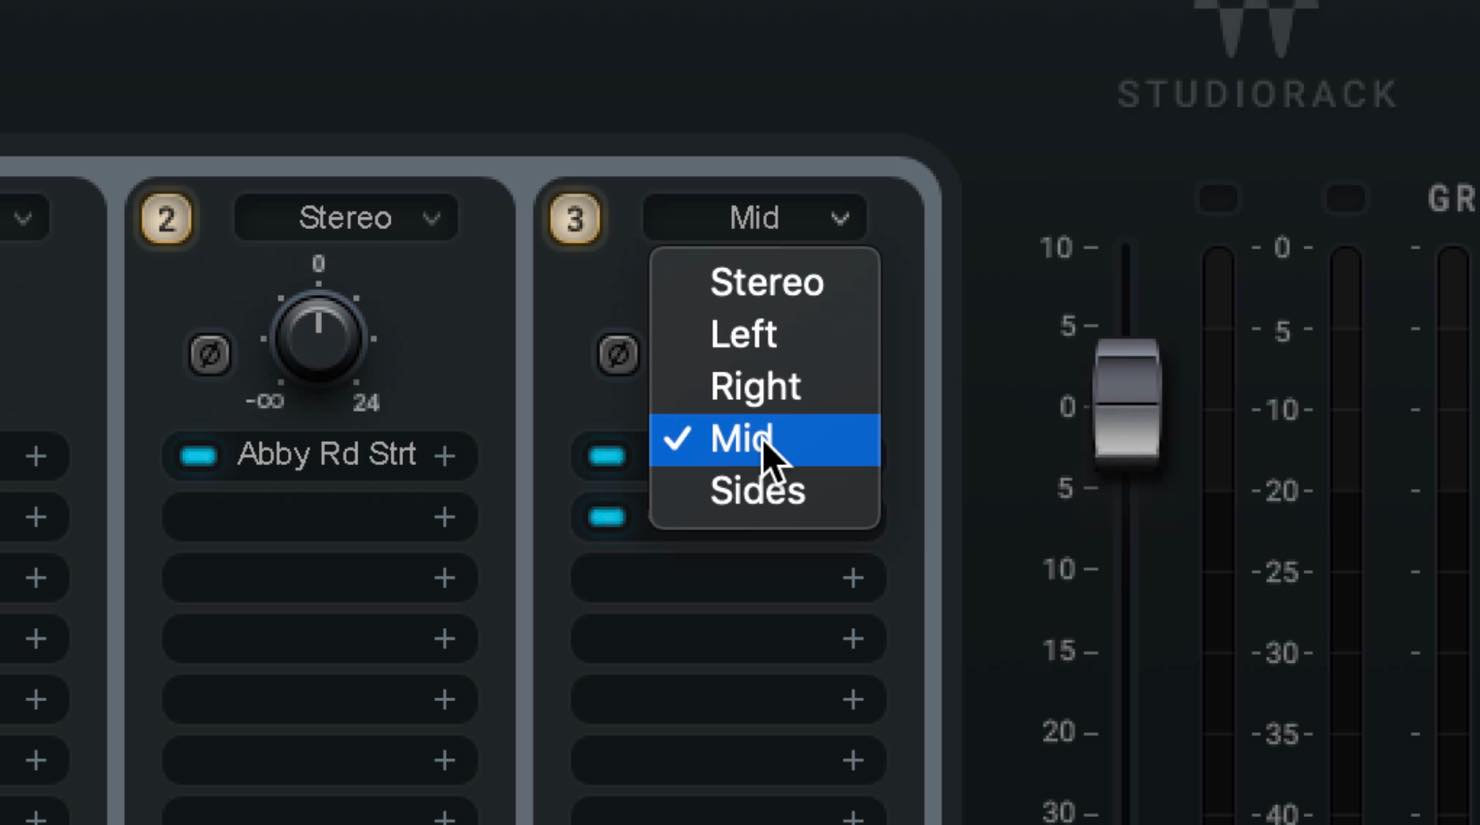The height and width of the screenshot is (825, 1480).
Task: Open the leftmost rack's mode dropdown arrow
Action: pos(23,218)
